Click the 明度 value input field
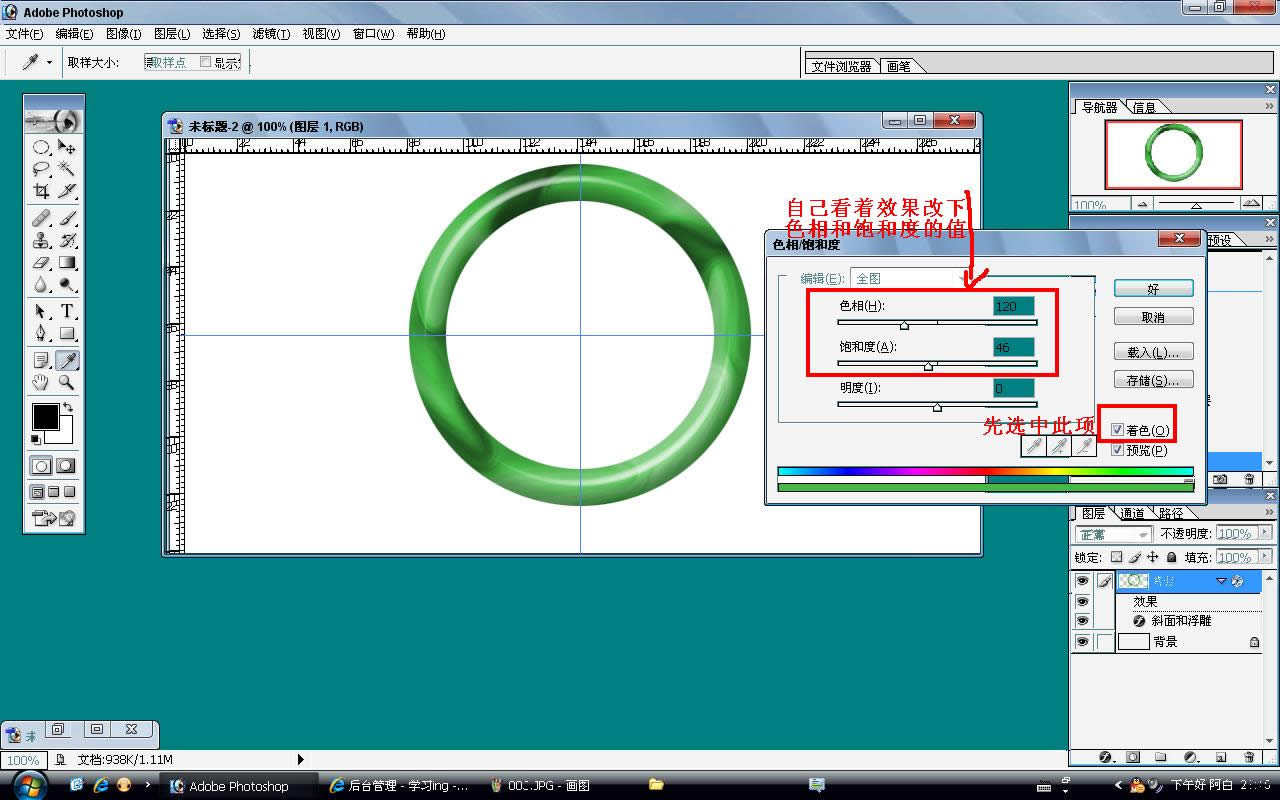Screen dimensions: 1280x800 coord(1013,388)
